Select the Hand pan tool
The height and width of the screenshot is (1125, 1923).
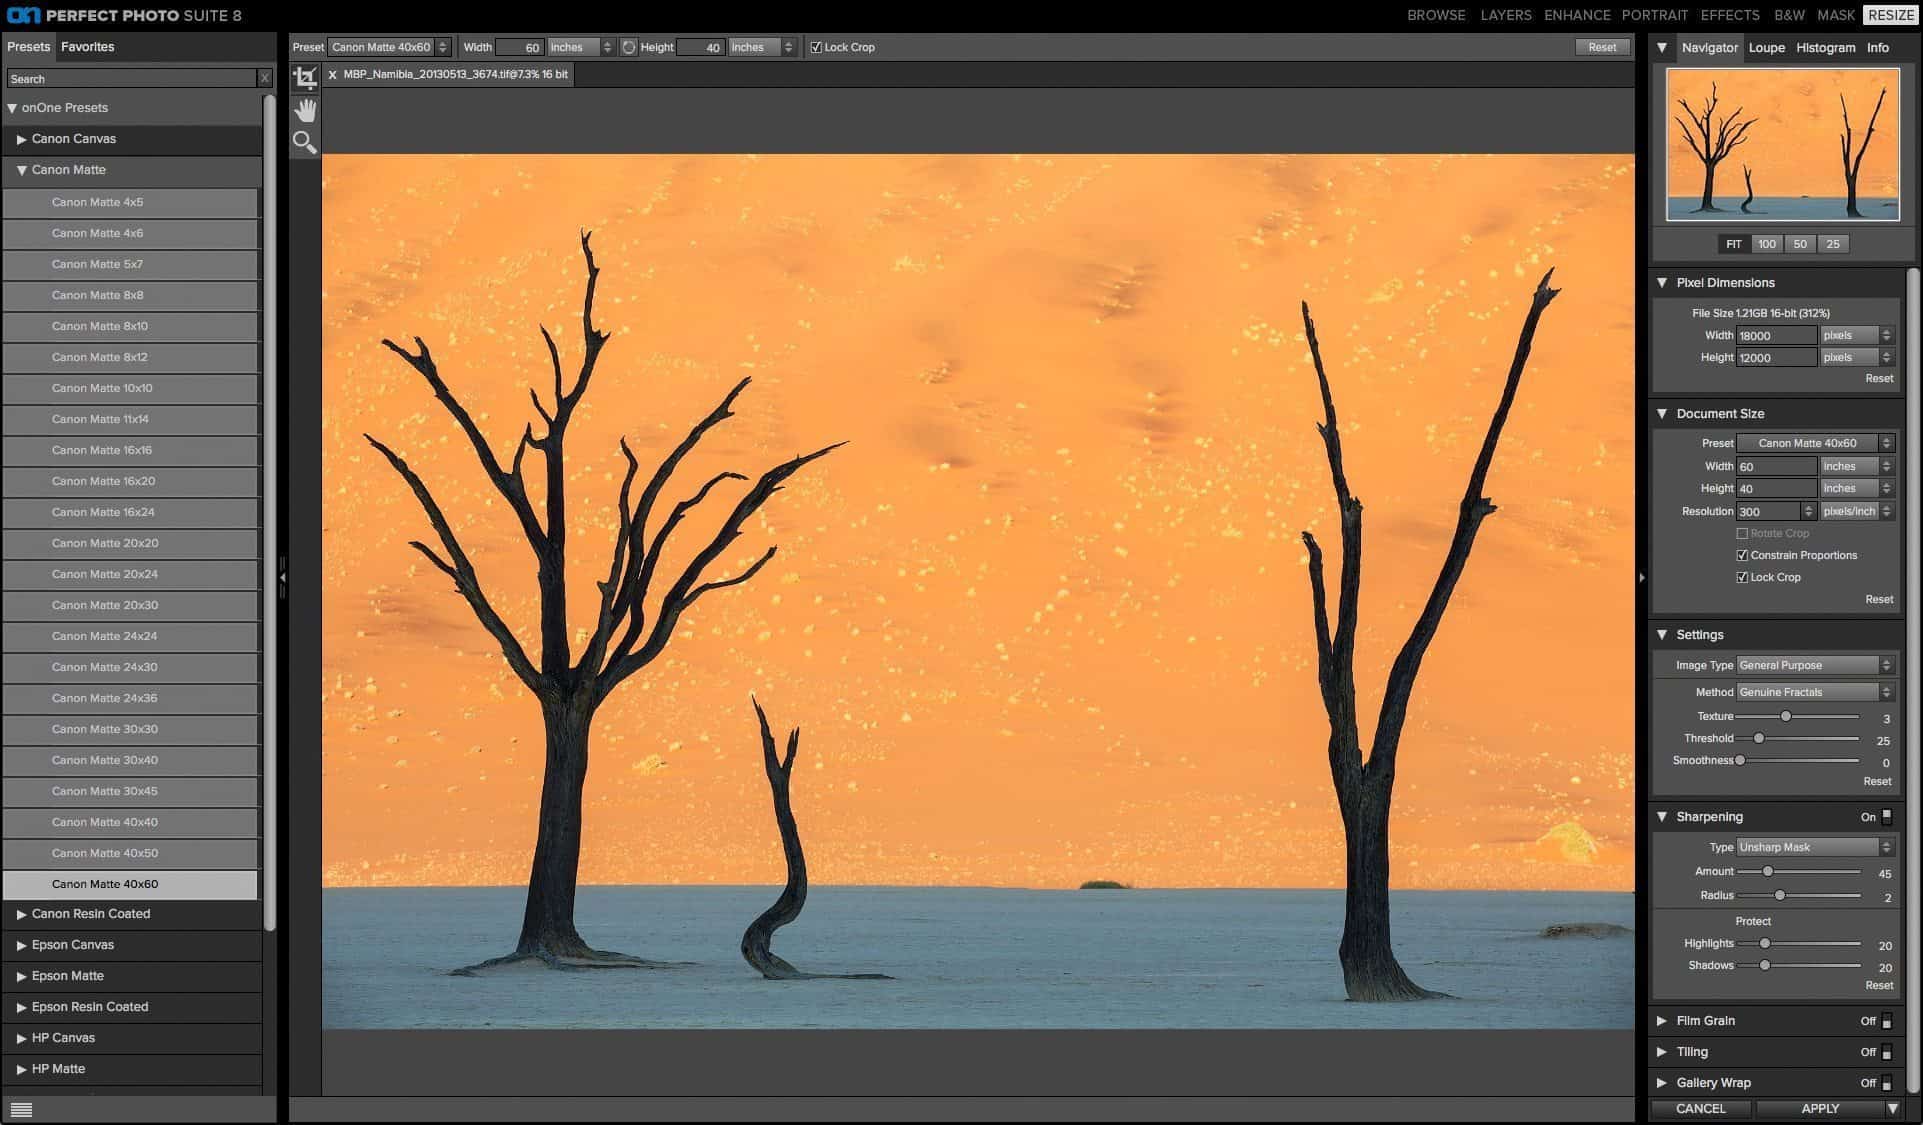pyautogui.click(x=305, y=110)
